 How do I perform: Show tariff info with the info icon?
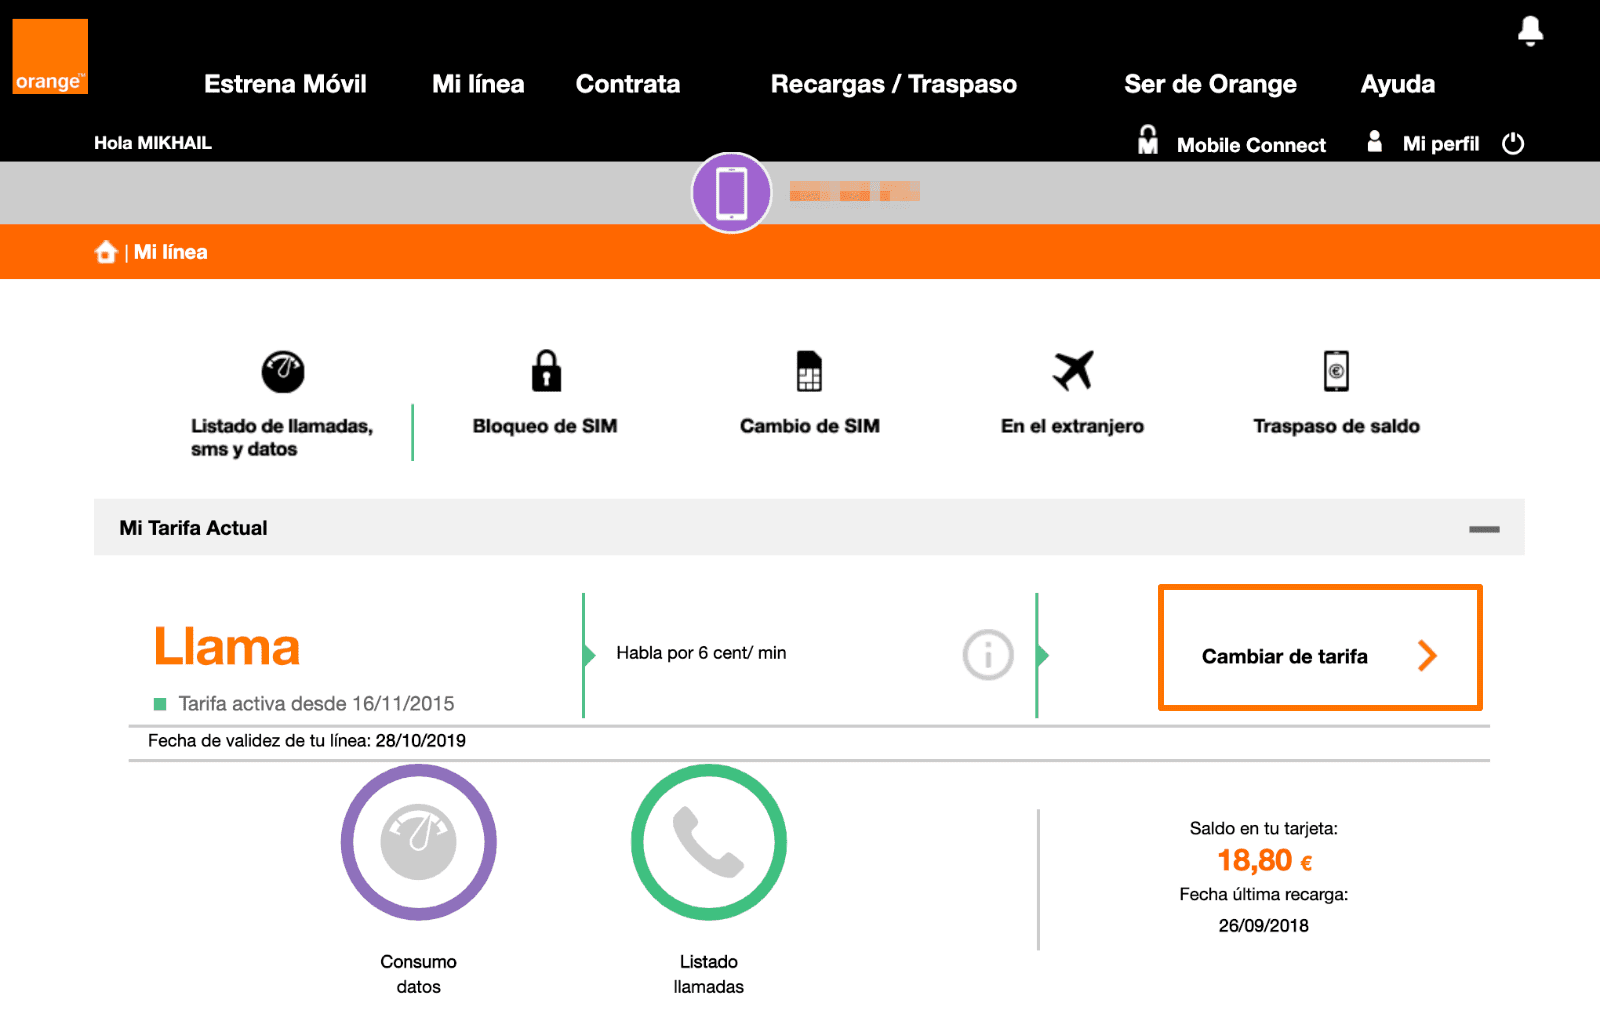coord(988,655)
